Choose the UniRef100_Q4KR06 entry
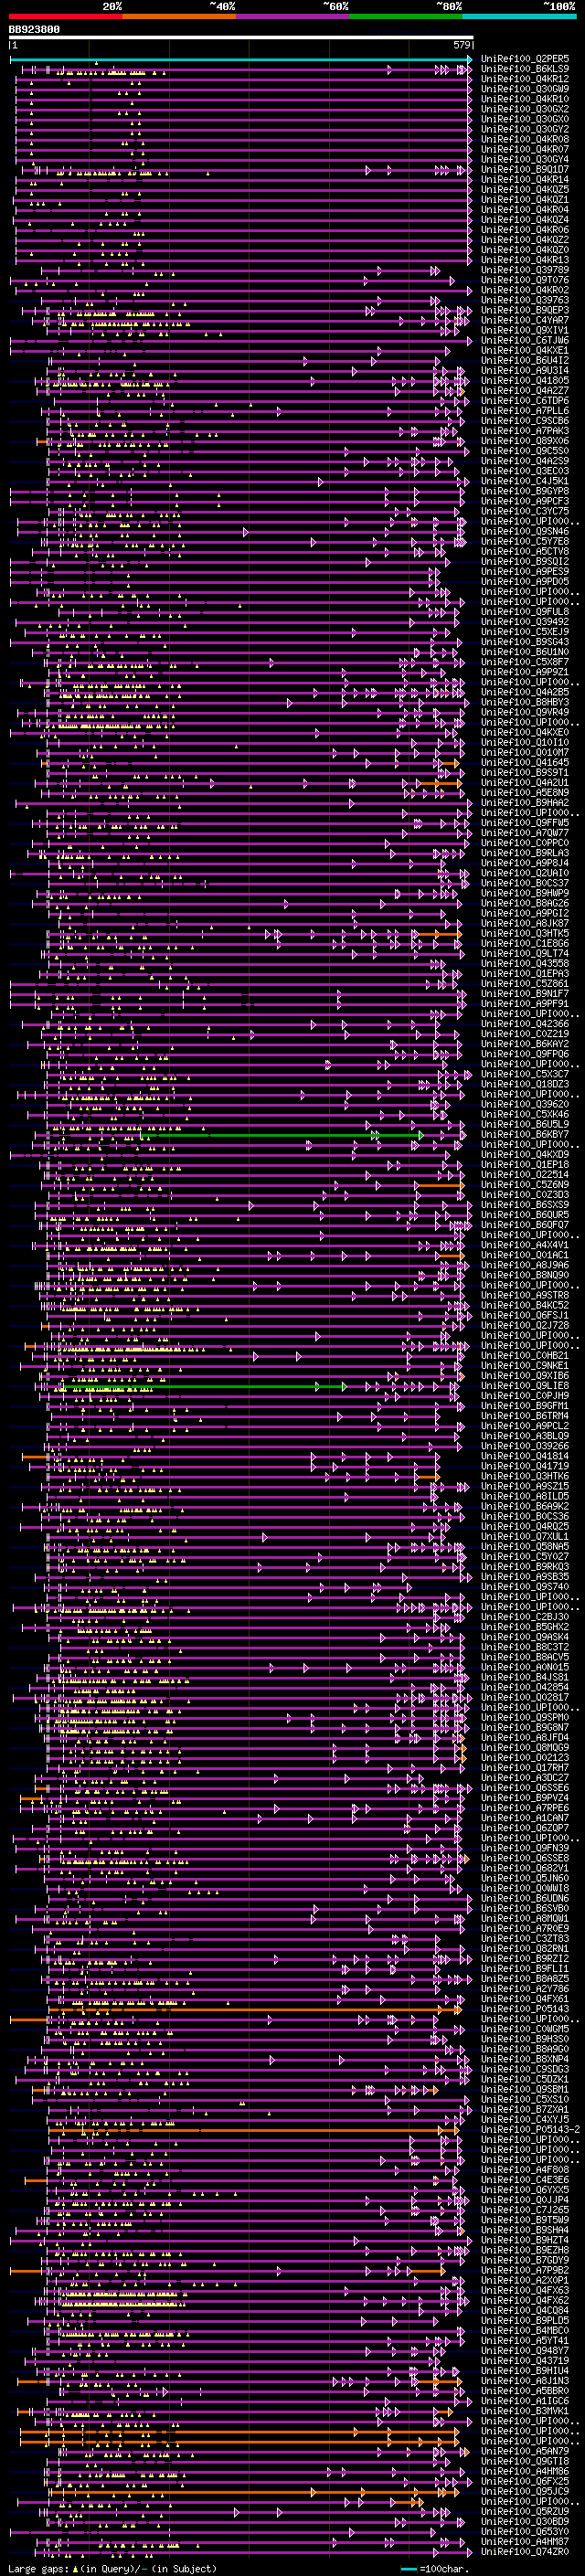585x2576 pixels. 525,230
